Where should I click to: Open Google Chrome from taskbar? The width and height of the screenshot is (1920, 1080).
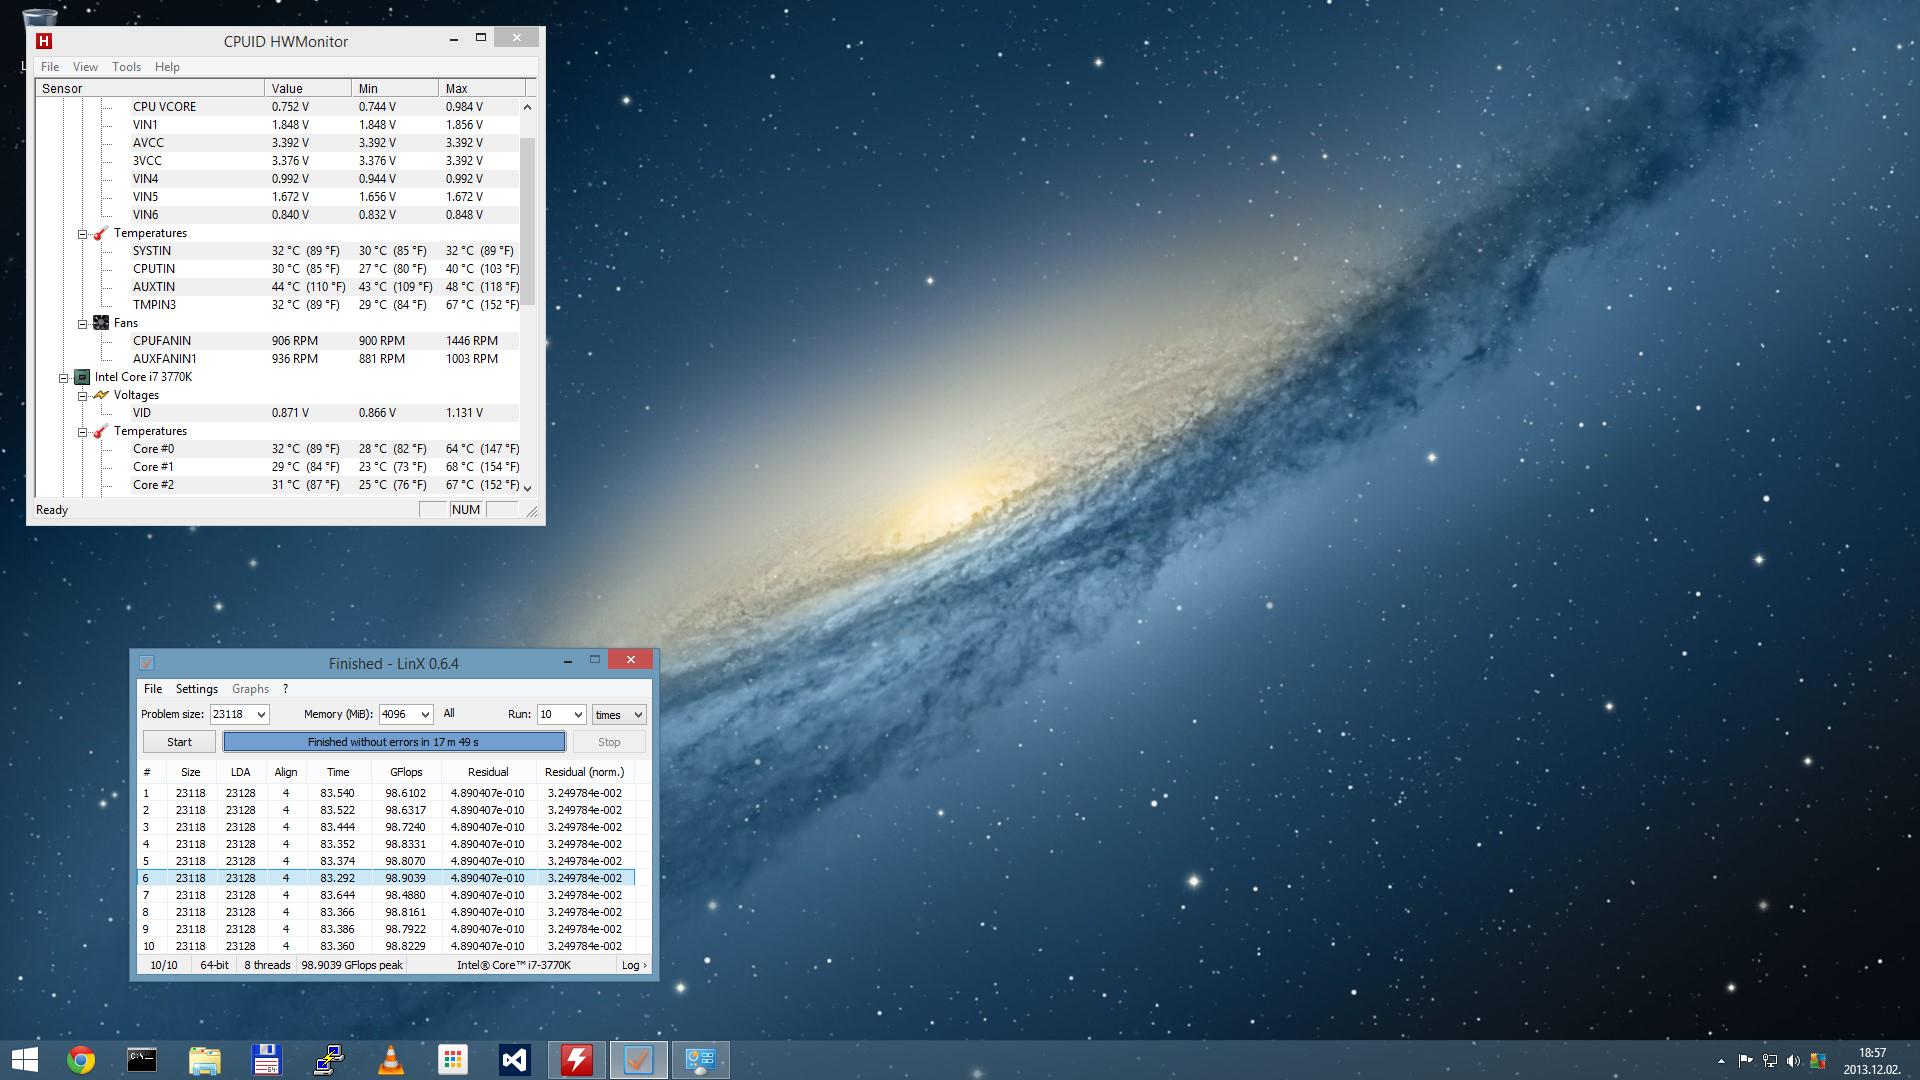[x=80, y=1060]
